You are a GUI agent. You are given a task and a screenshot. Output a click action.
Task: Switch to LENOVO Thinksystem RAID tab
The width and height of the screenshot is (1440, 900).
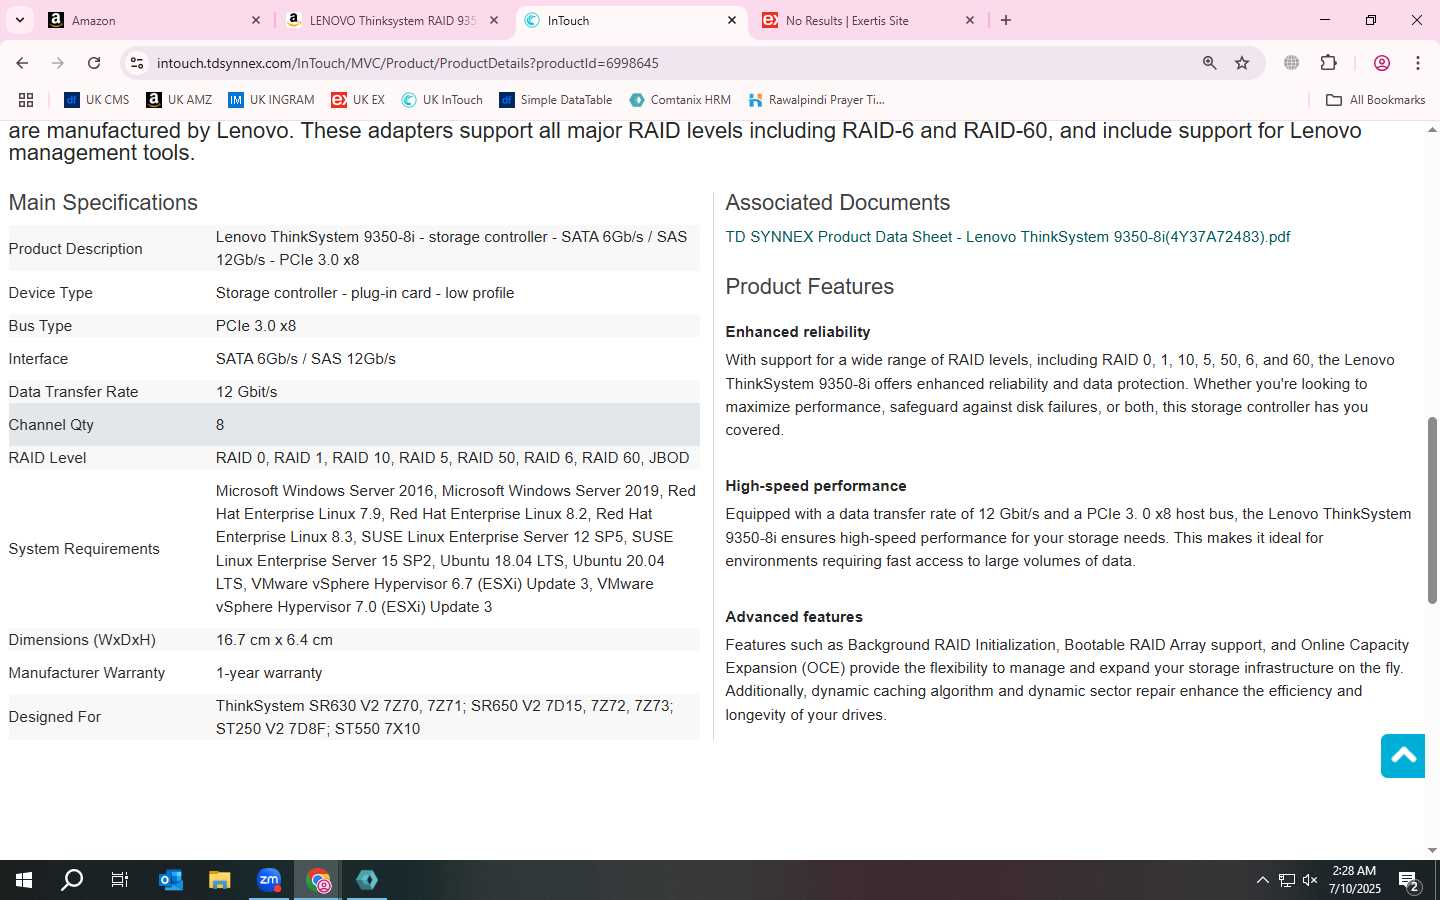(x=391, y=20)
